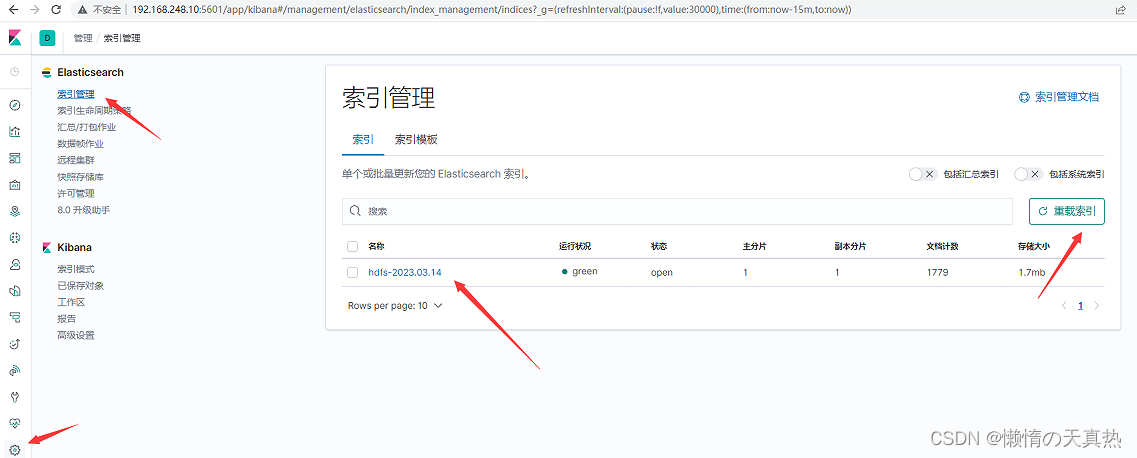The image size is (1137, 458).
Task: Open the D space avatar selector
Action: (47, 38)
